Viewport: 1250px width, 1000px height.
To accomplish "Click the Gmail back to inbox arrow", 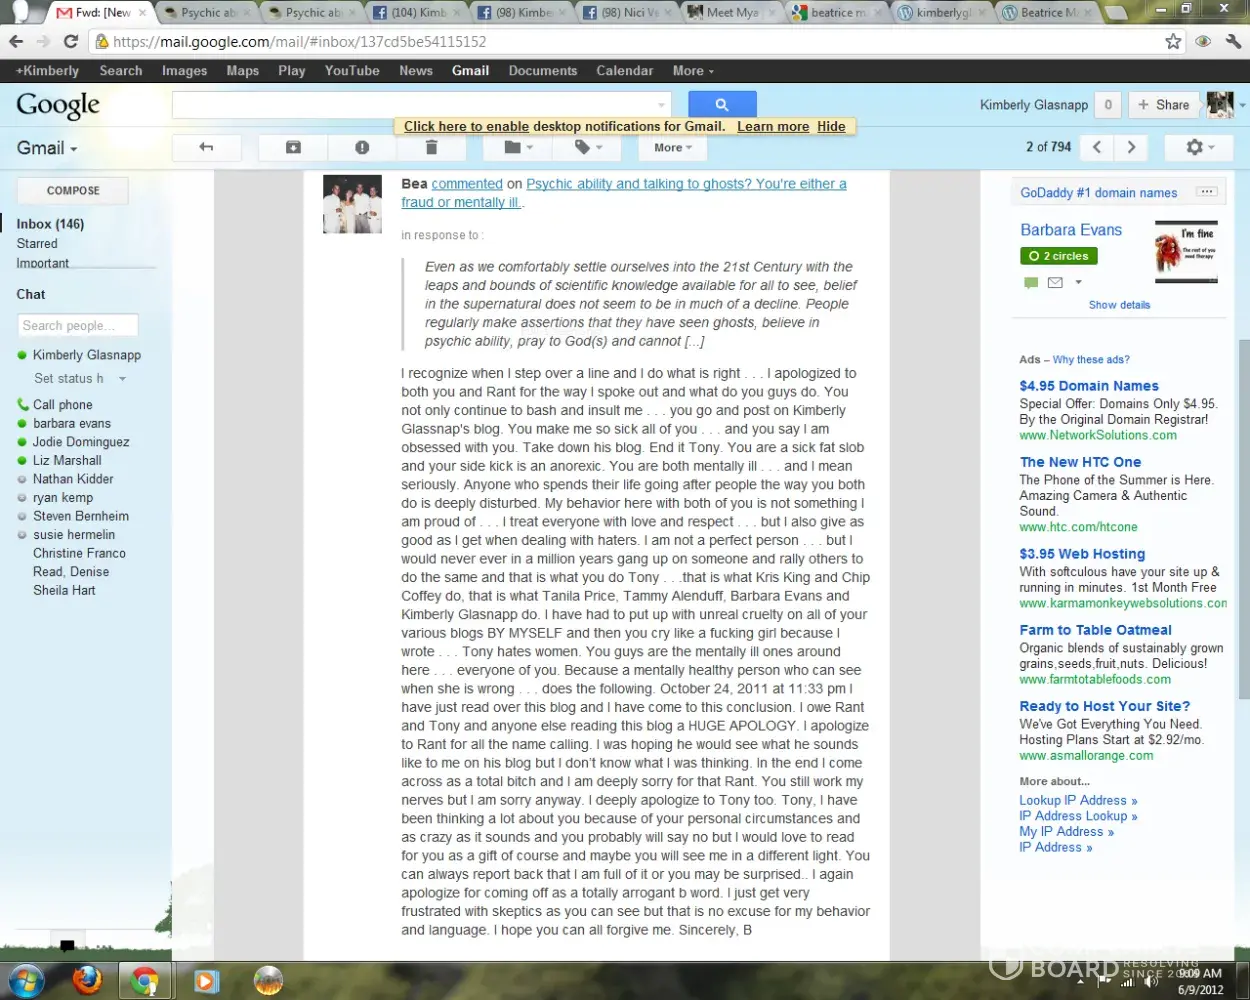I will (206, 147).
